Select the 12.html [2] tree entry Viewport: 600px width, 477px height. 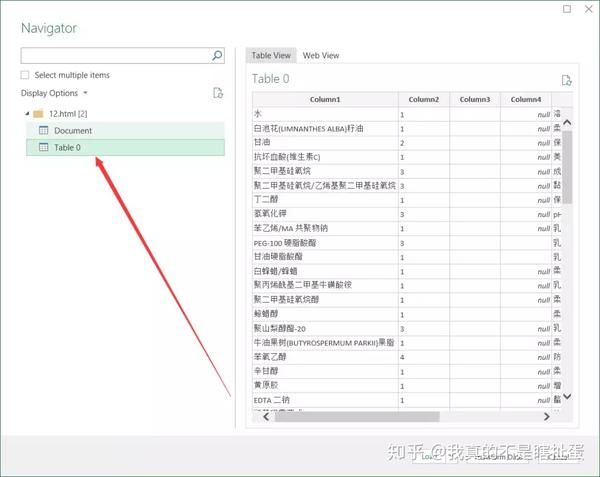point(68,114)
